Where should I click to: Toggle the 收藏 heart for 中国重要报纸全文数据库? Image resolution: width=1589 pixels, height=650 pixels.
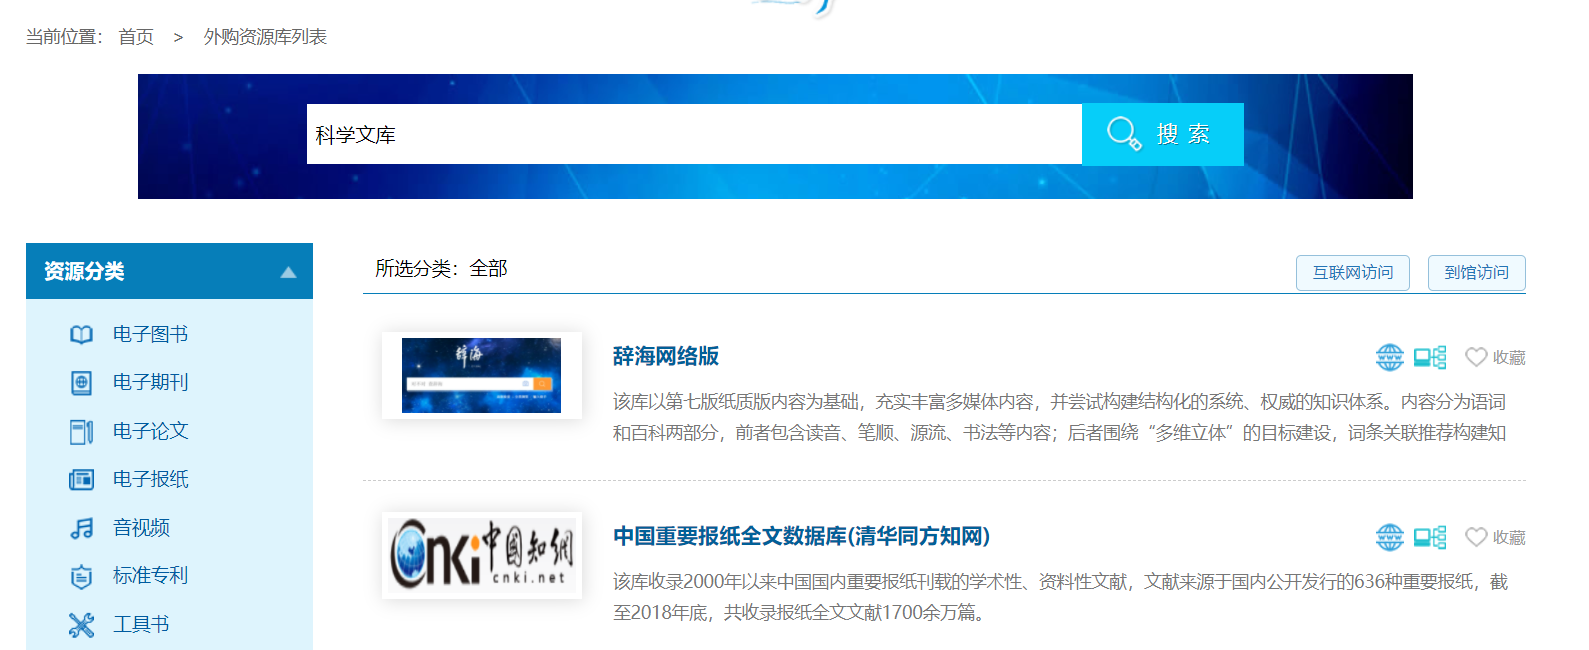tap(1476, 537)
